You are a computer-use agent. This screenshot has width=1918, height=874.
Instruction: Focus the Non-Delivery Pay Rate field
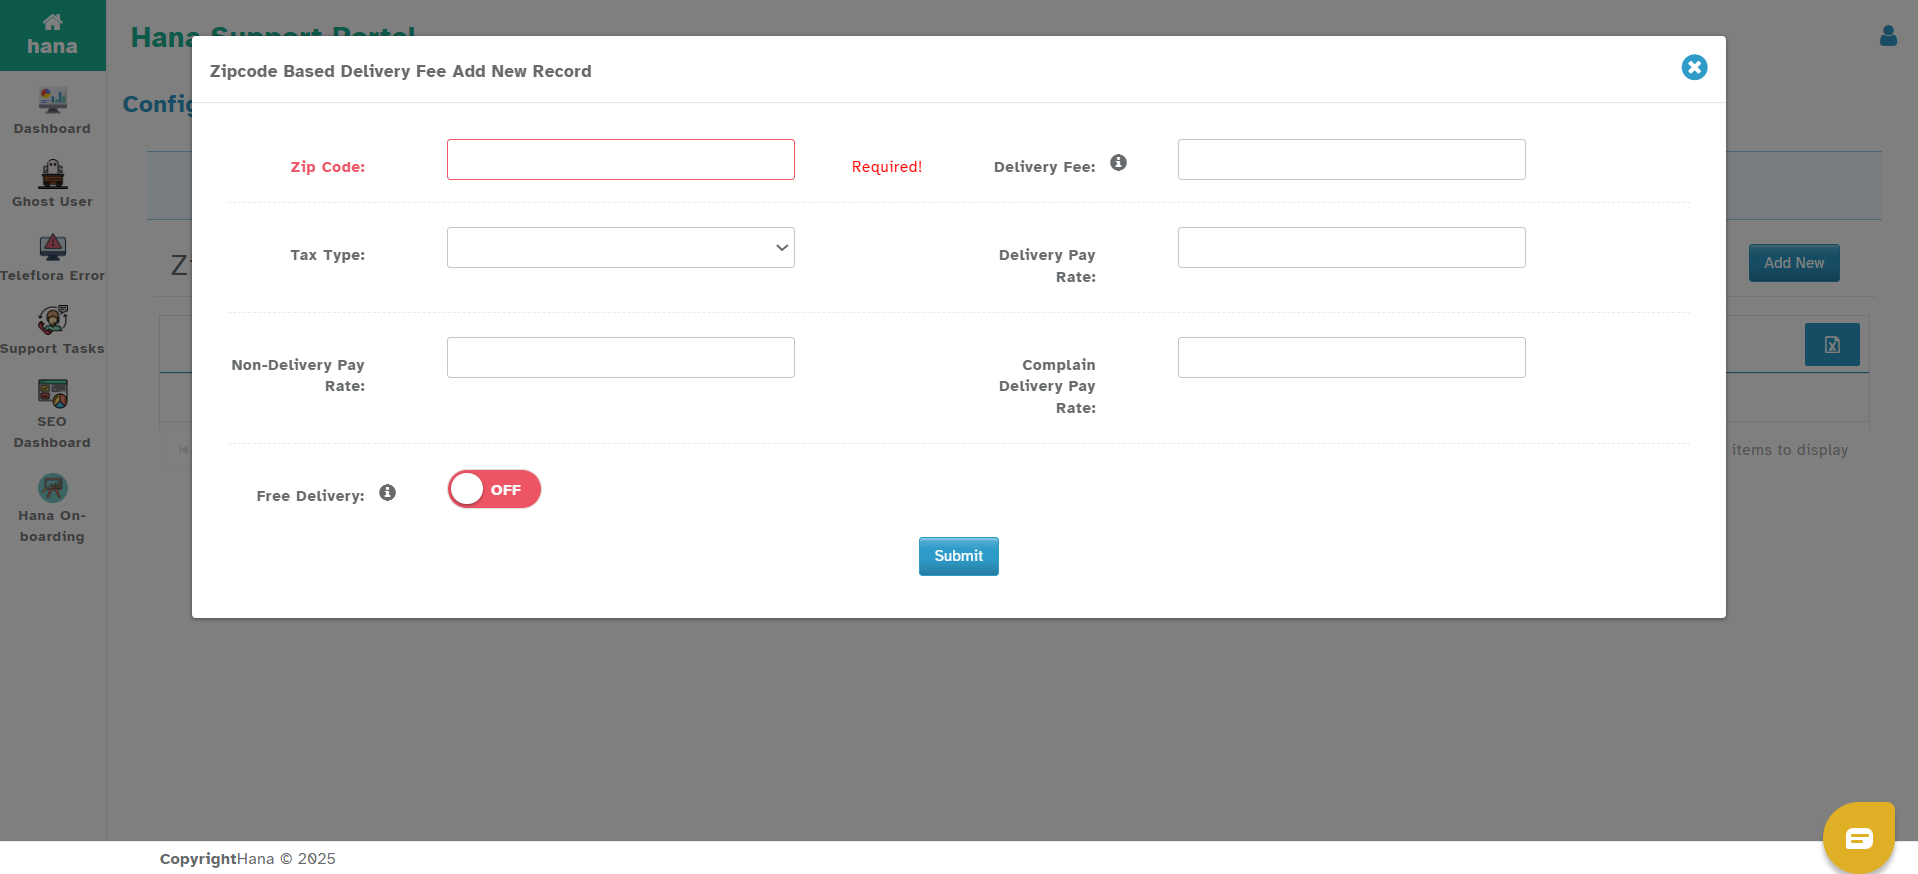click(621, 357)
